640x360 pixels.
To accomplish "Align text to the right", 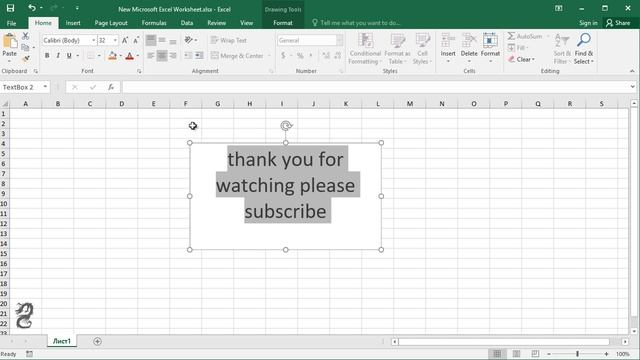I will [x=173, y=56].
